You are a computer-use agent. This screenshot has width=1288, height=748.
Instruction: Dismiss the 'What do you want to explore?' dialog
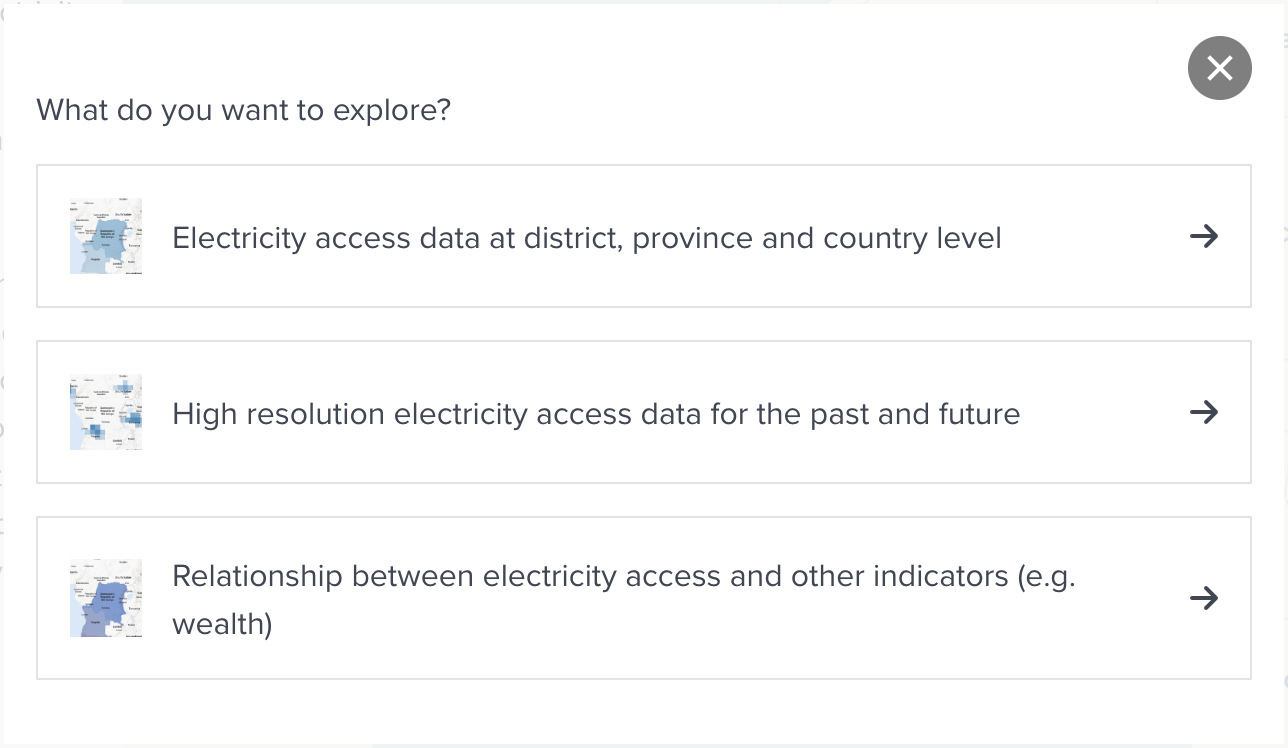pos(1219,68)
